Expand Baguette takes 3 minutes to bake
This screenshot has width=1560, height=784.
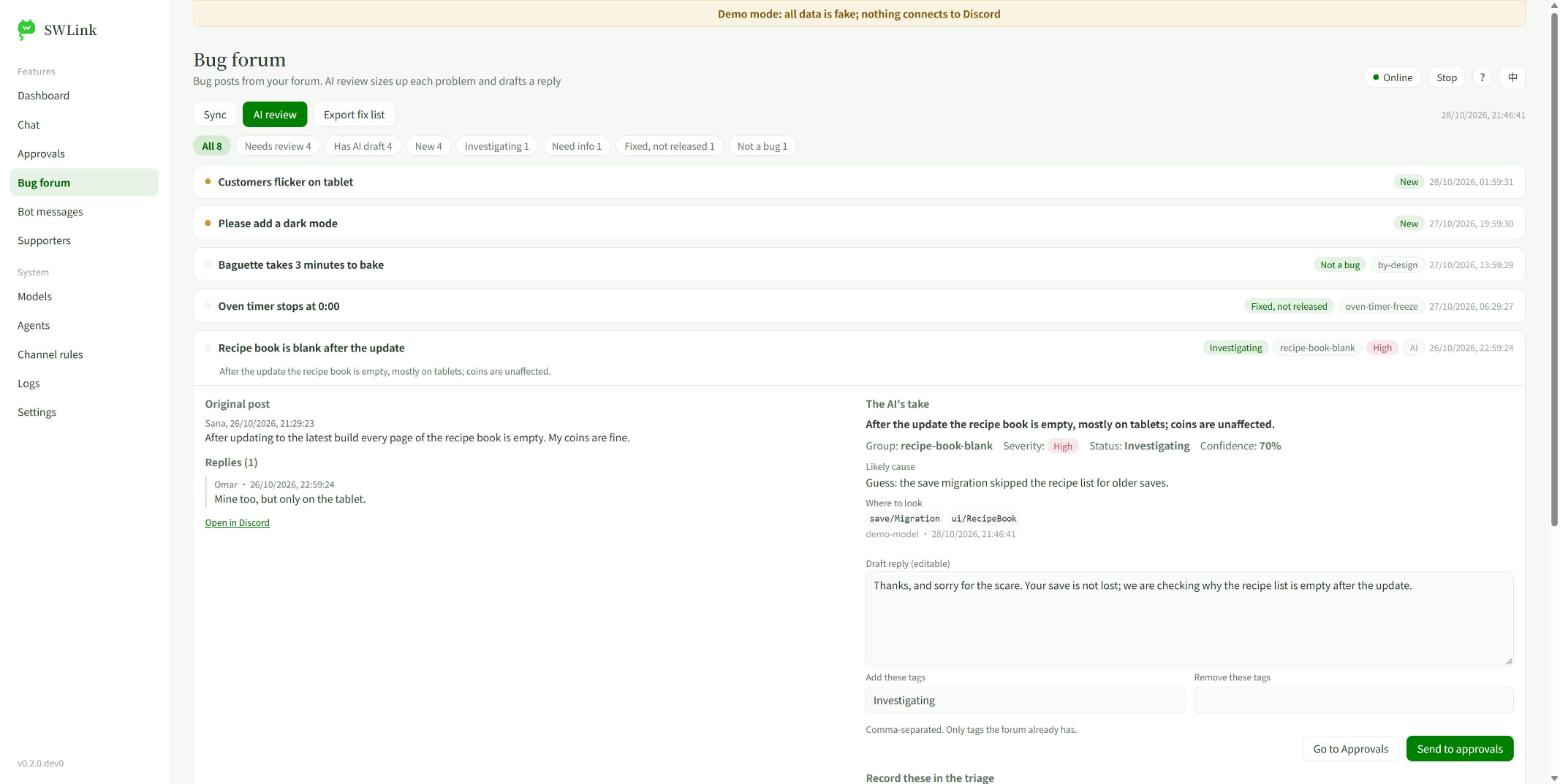coord(859,265)
